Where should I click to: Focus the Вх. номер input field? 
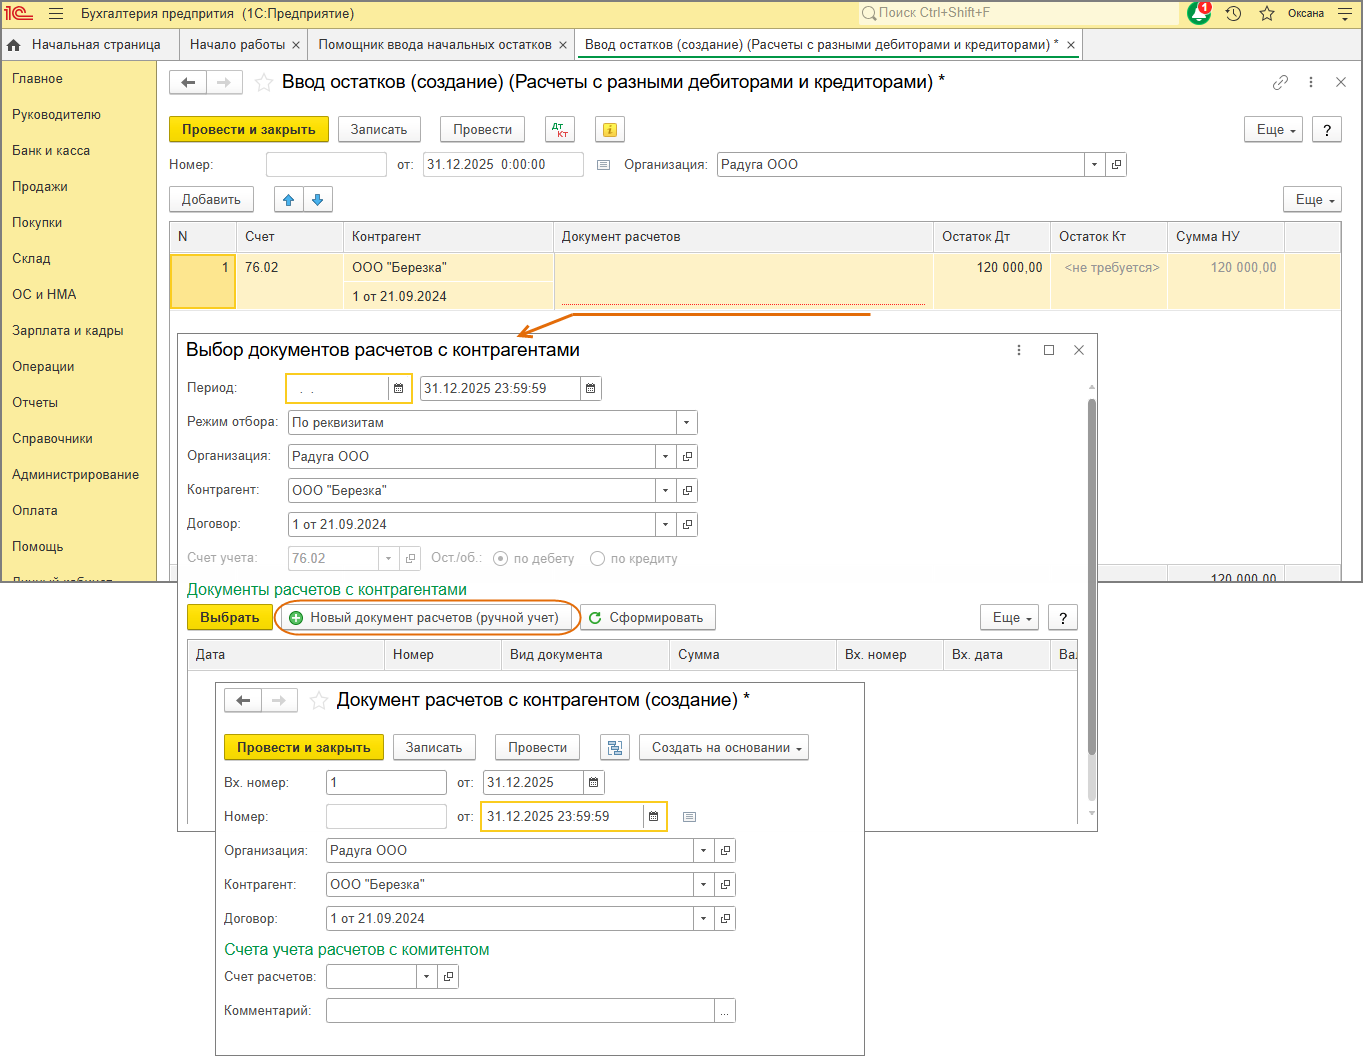pos(386,783)
